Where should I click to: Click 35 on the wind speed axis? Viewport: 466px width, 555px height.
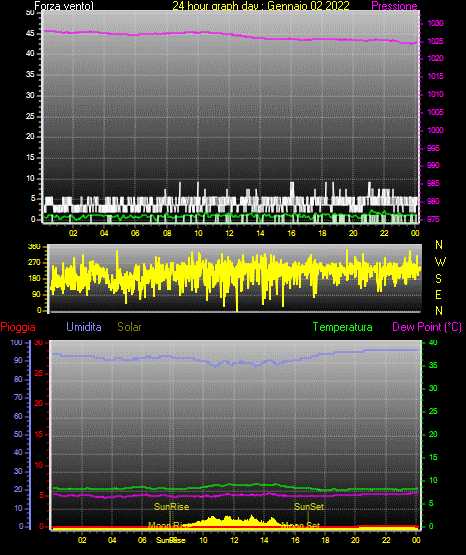pos(30,75)
